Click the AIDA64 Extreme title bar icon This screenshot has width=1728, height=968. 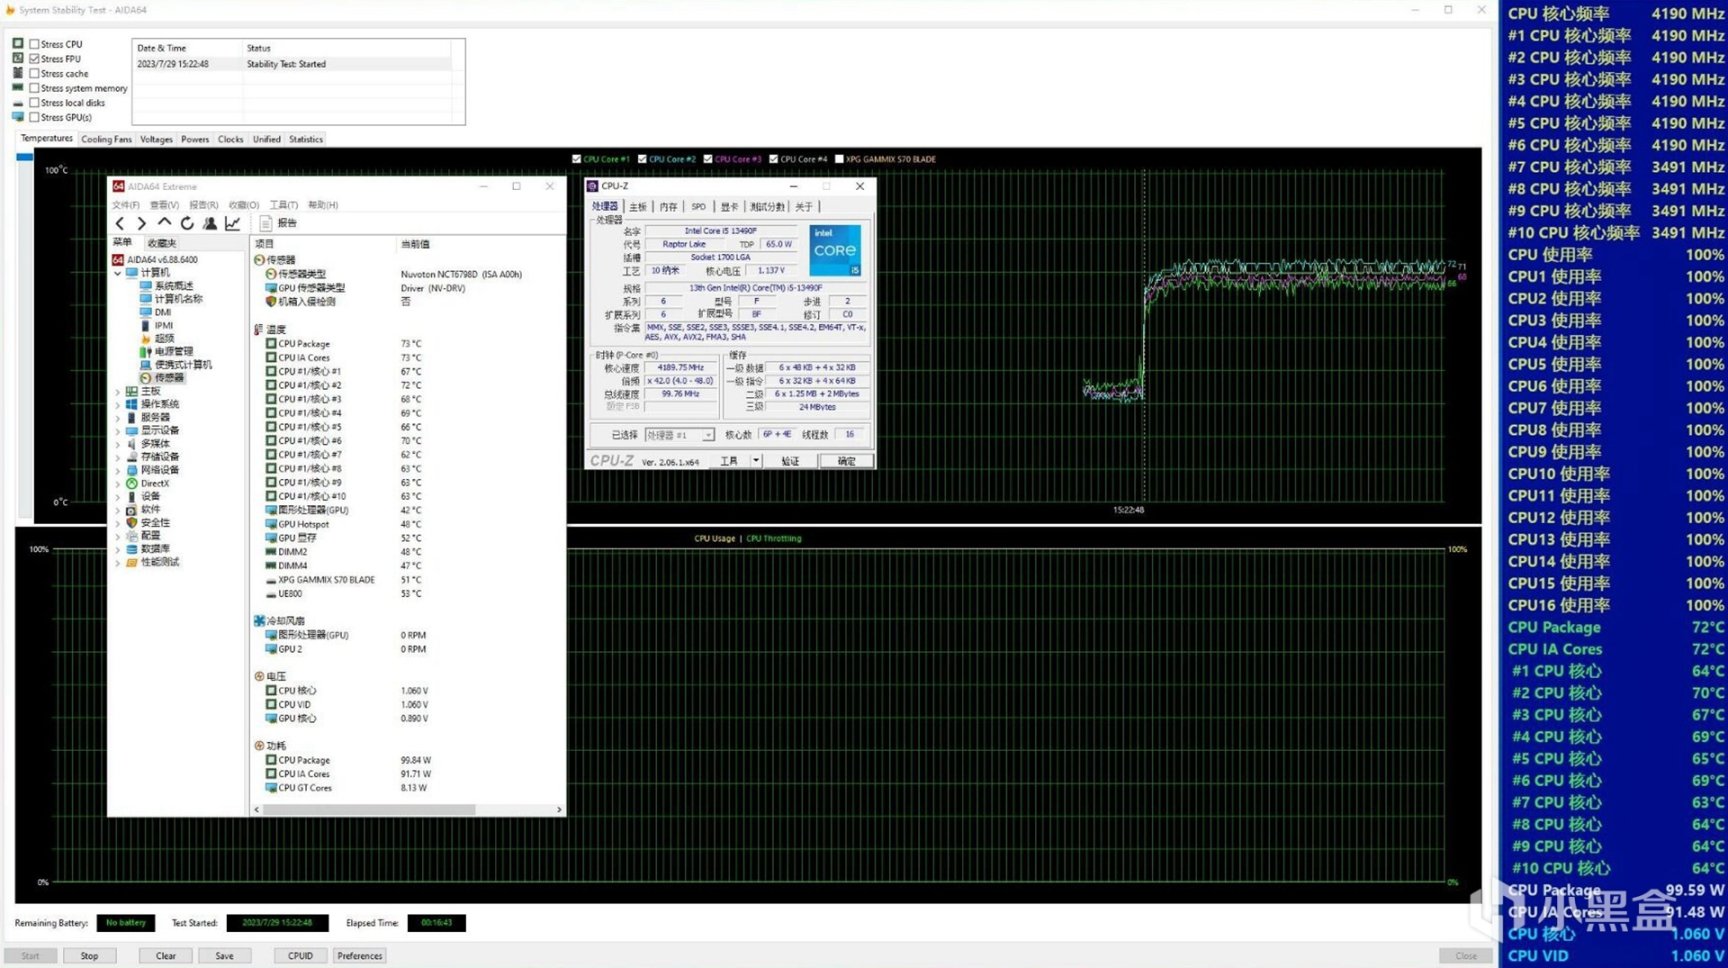coord(118,187)
